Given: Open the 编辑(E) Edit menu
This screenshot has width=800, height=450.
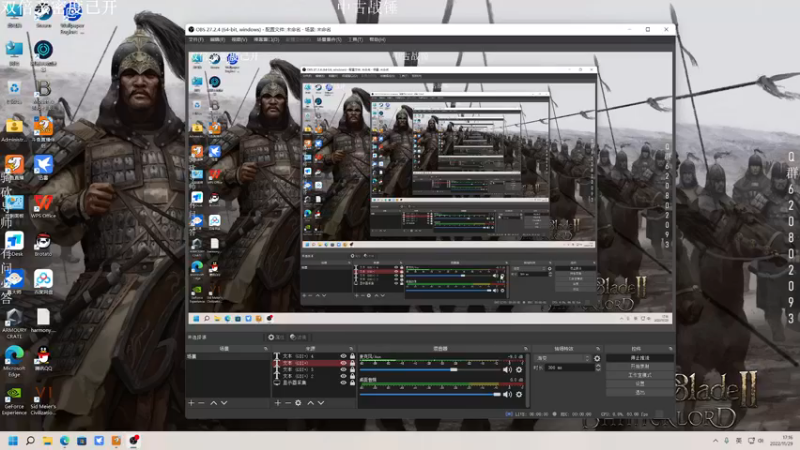Looking at the screenshot, I should pos(217,39).
